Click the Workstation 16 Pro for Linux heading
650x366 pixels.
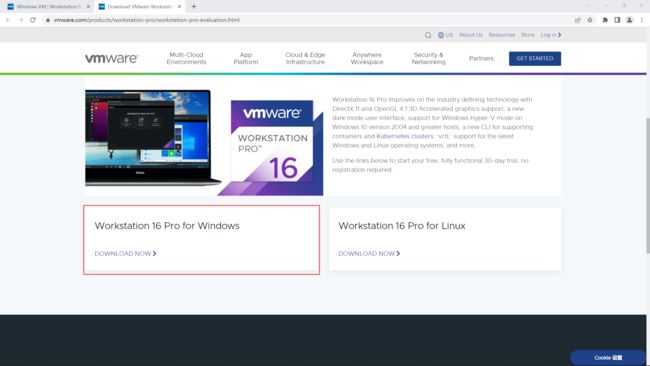tap(402, 226)
